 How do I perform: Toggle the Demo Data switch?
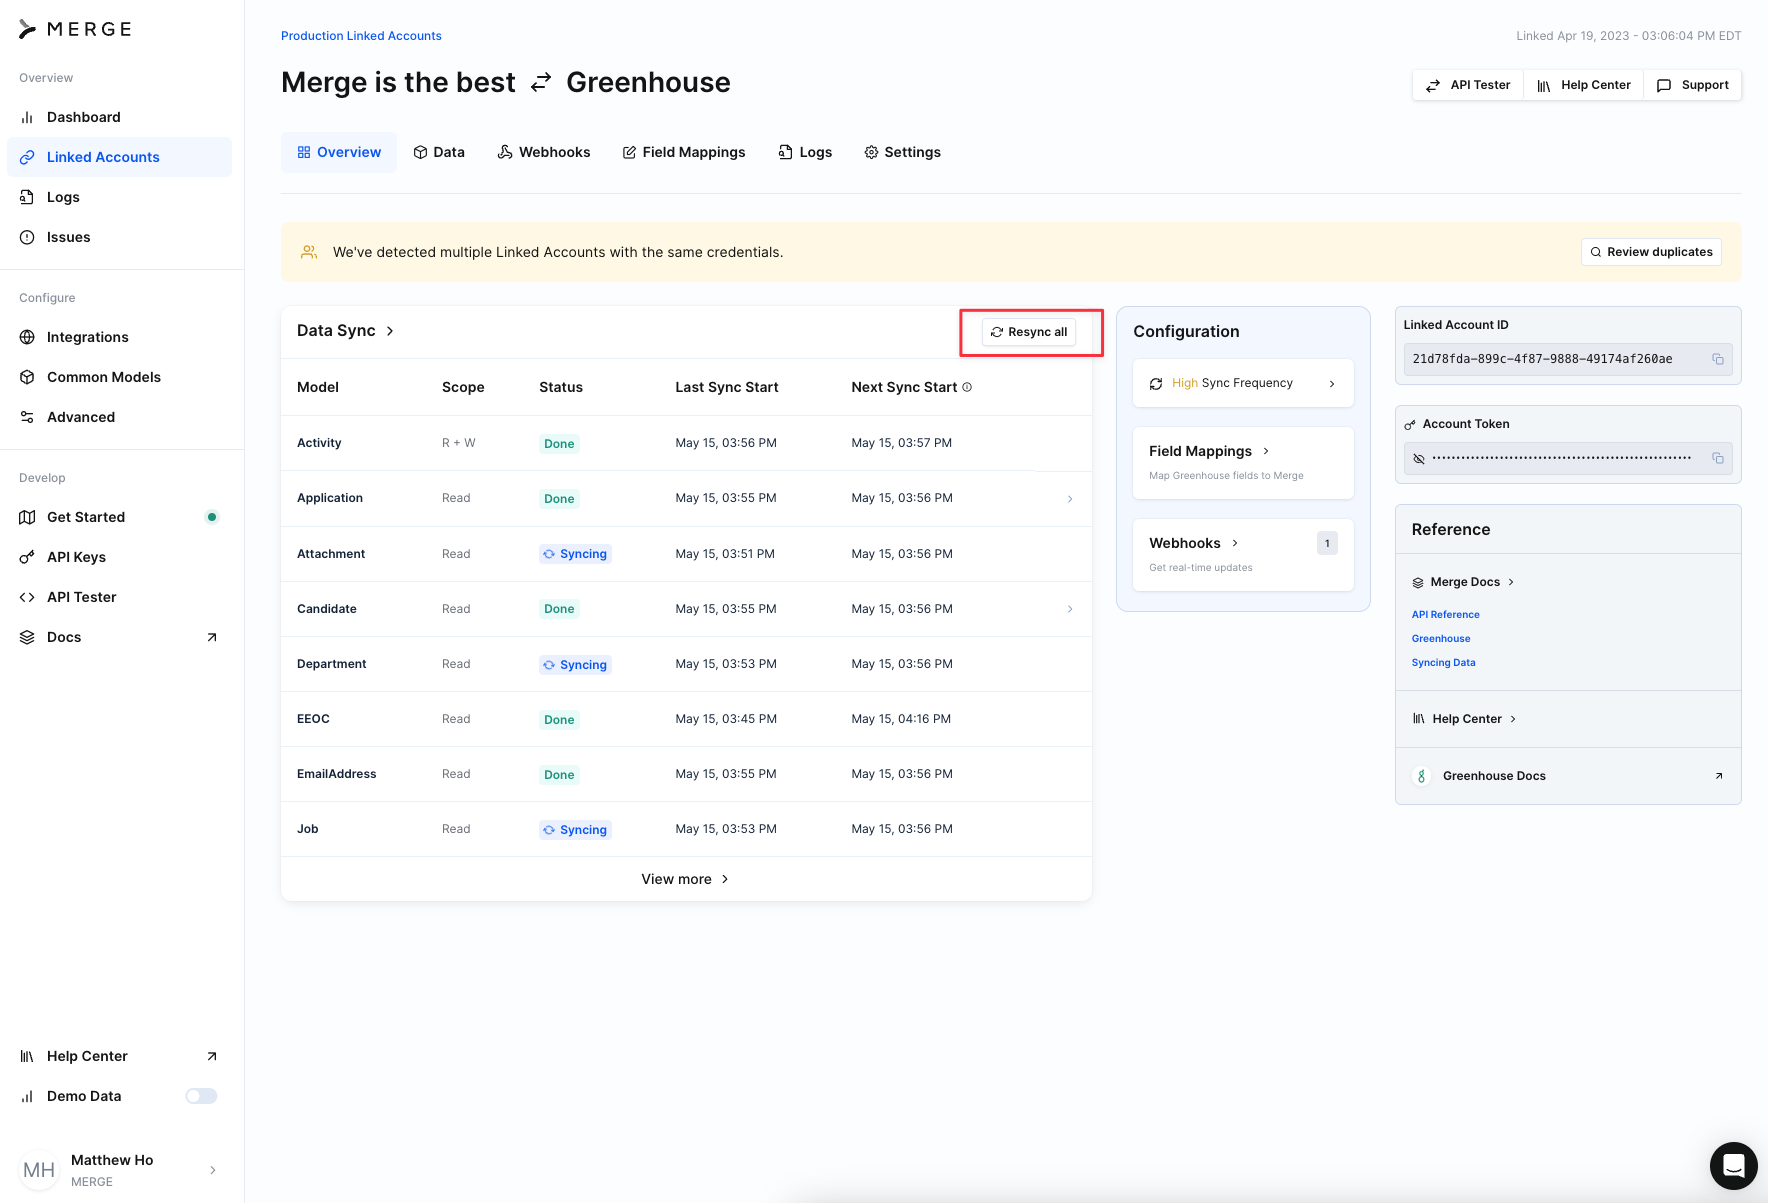click(201, 1096)
